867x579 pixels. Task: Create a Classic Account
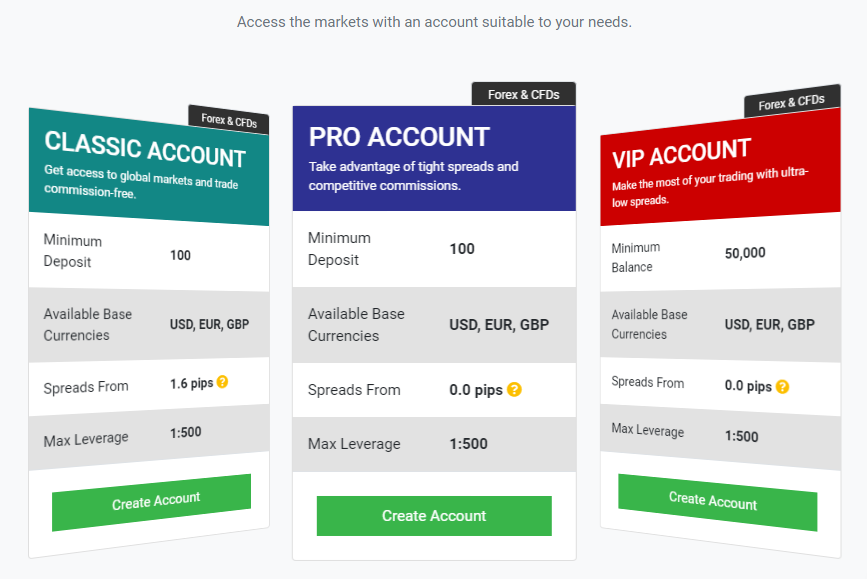point(152,501)
